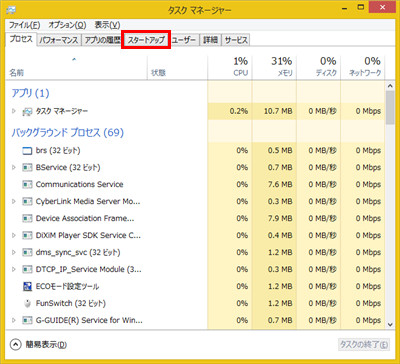This screenshot has width=400, height=364.
Task: Expand the CyberLink Media Server entry
Action: (x=14, y=201)
